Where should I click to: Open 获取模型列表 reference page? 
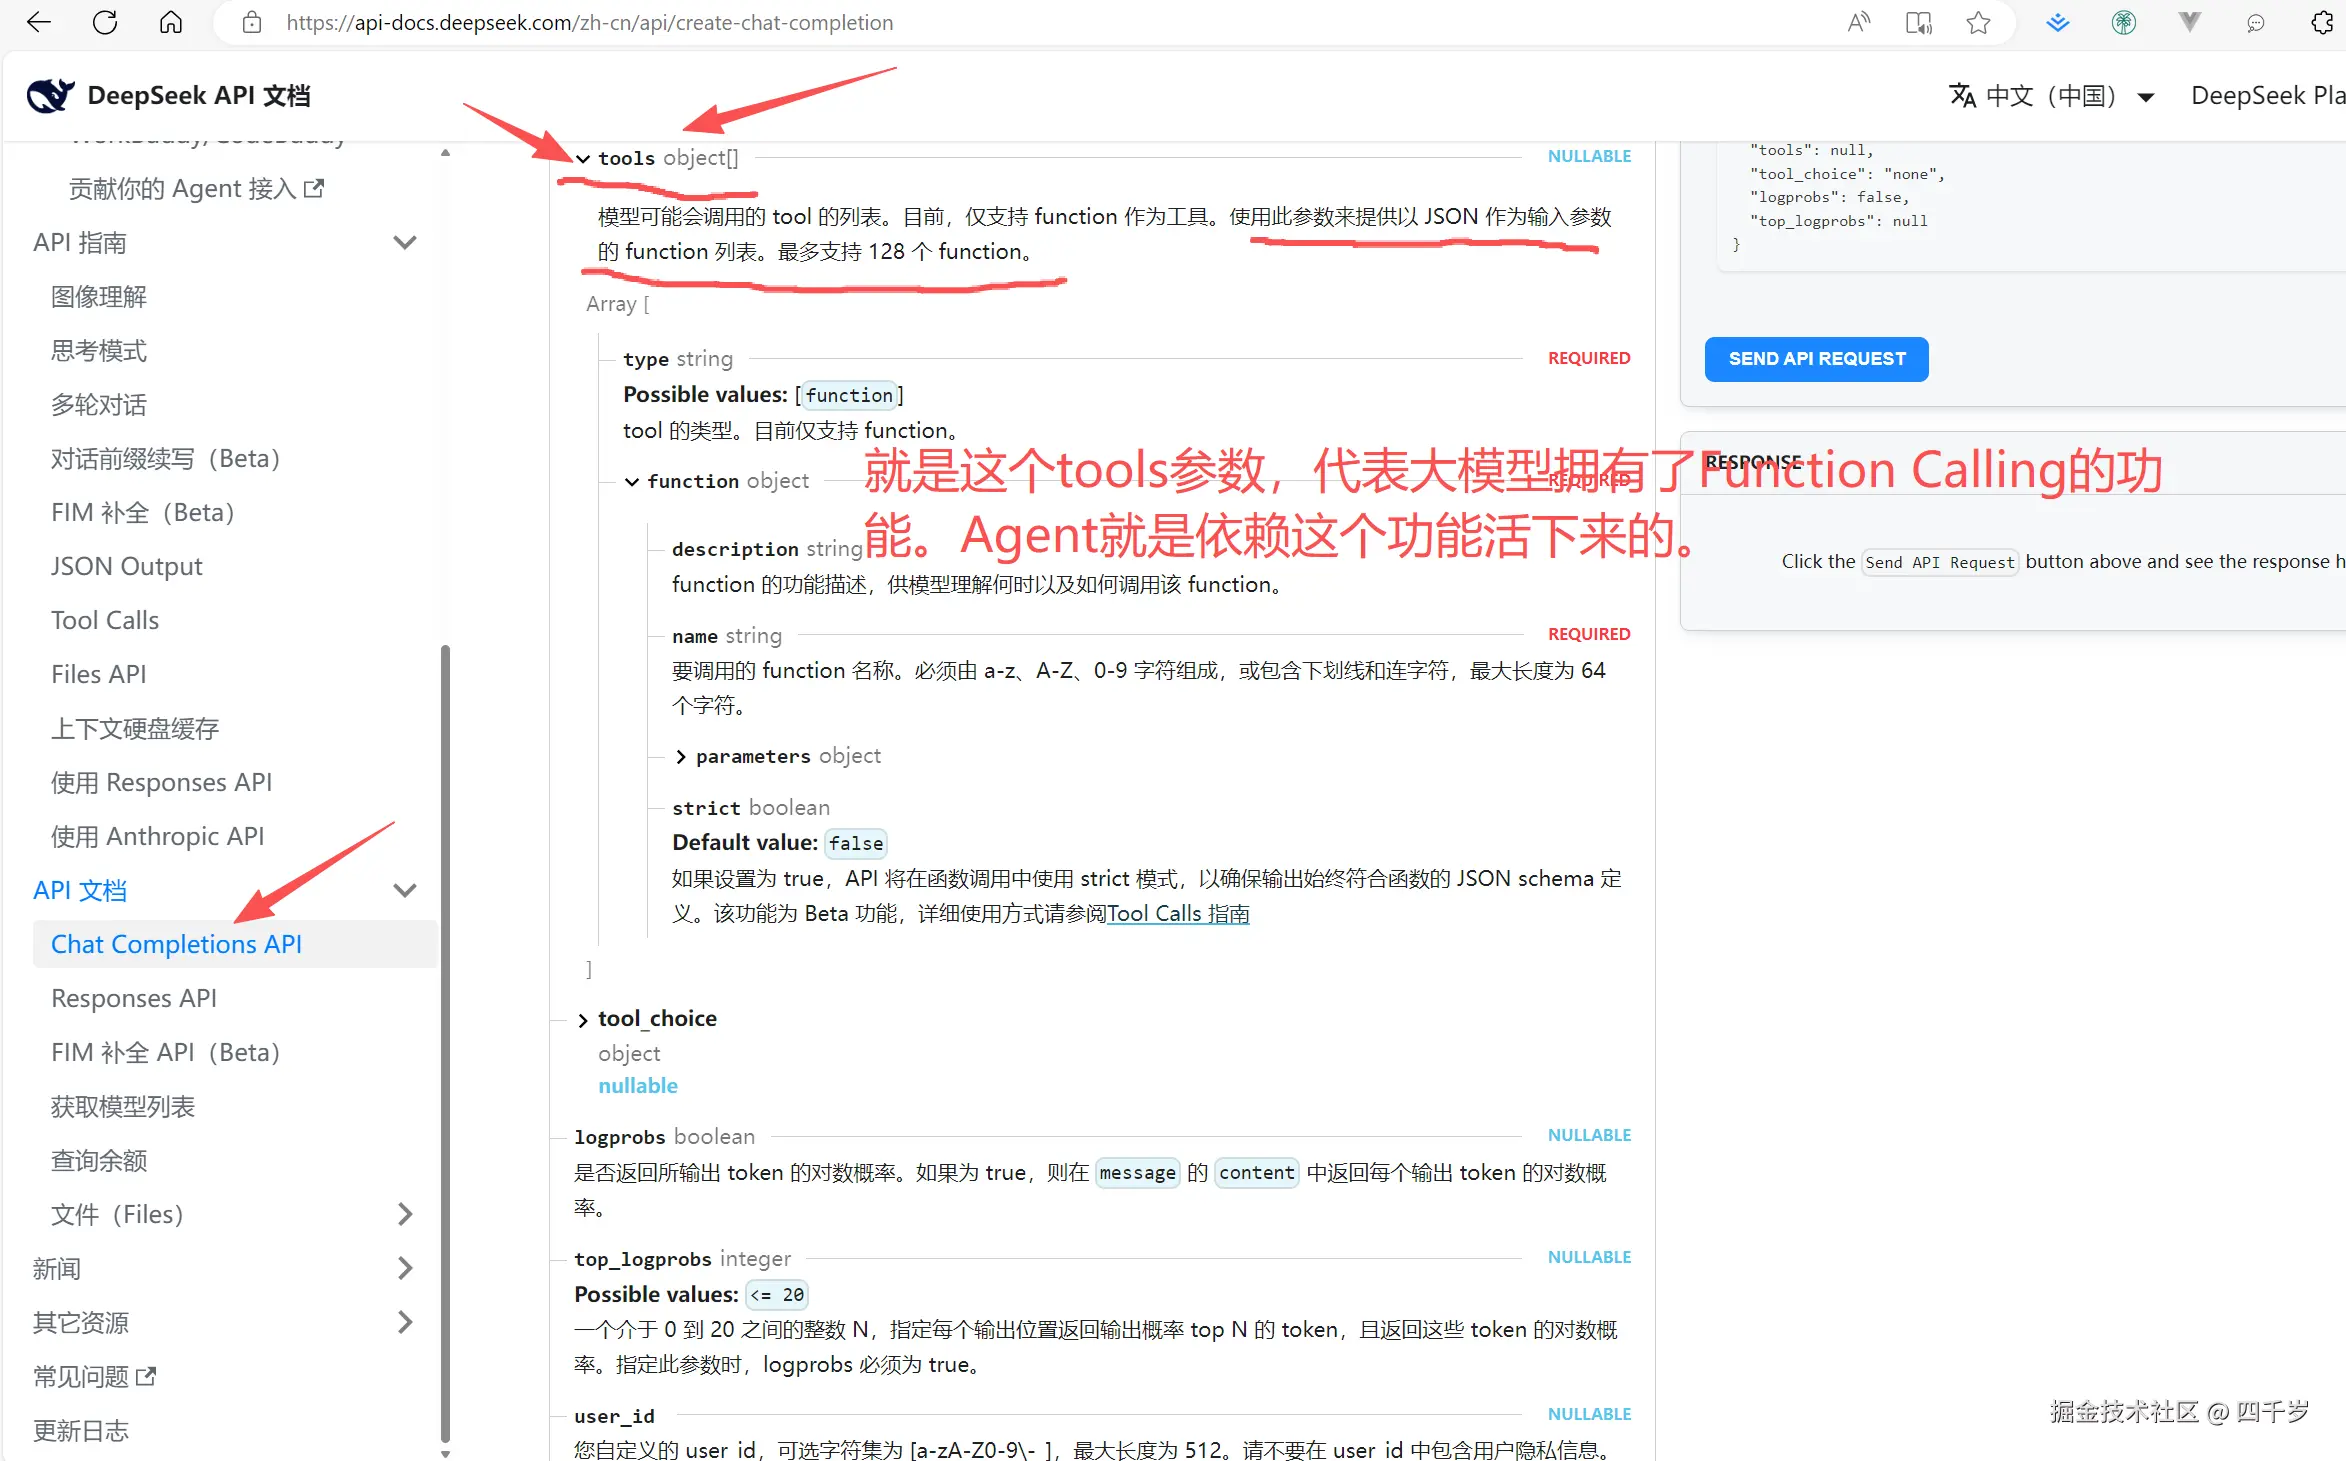pos(123,1106)
